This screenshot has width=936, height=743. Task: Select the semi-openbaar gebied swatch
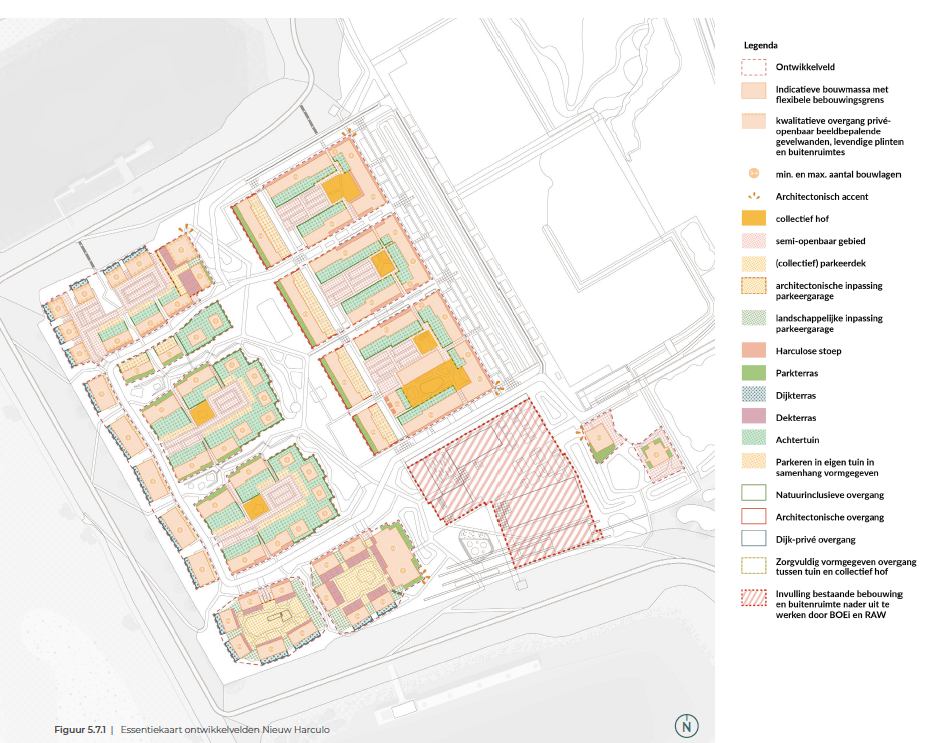click(753, 241)
